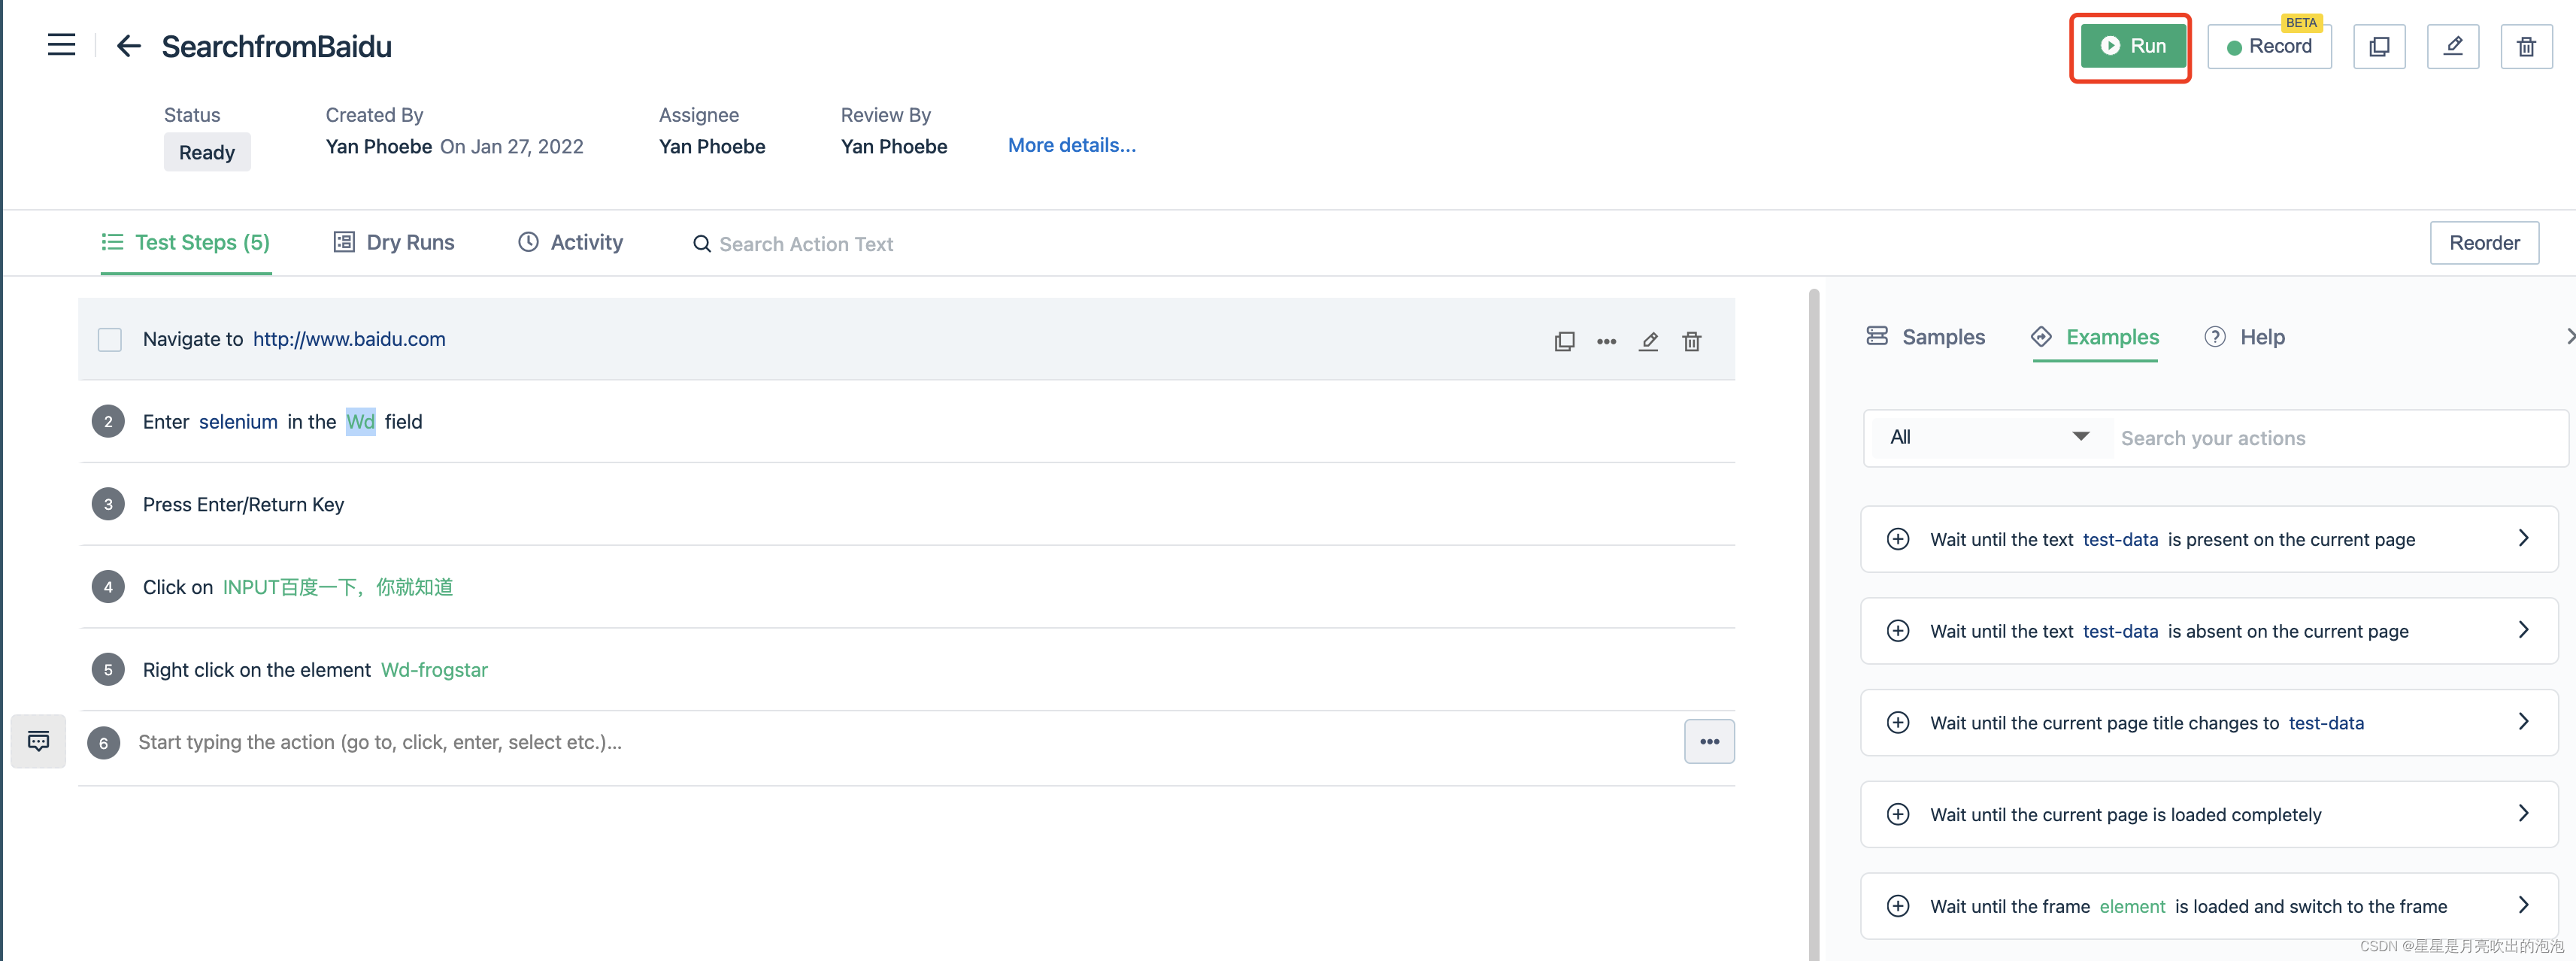
Task: Click the green Run button
Action: [x=2132, y=46]
